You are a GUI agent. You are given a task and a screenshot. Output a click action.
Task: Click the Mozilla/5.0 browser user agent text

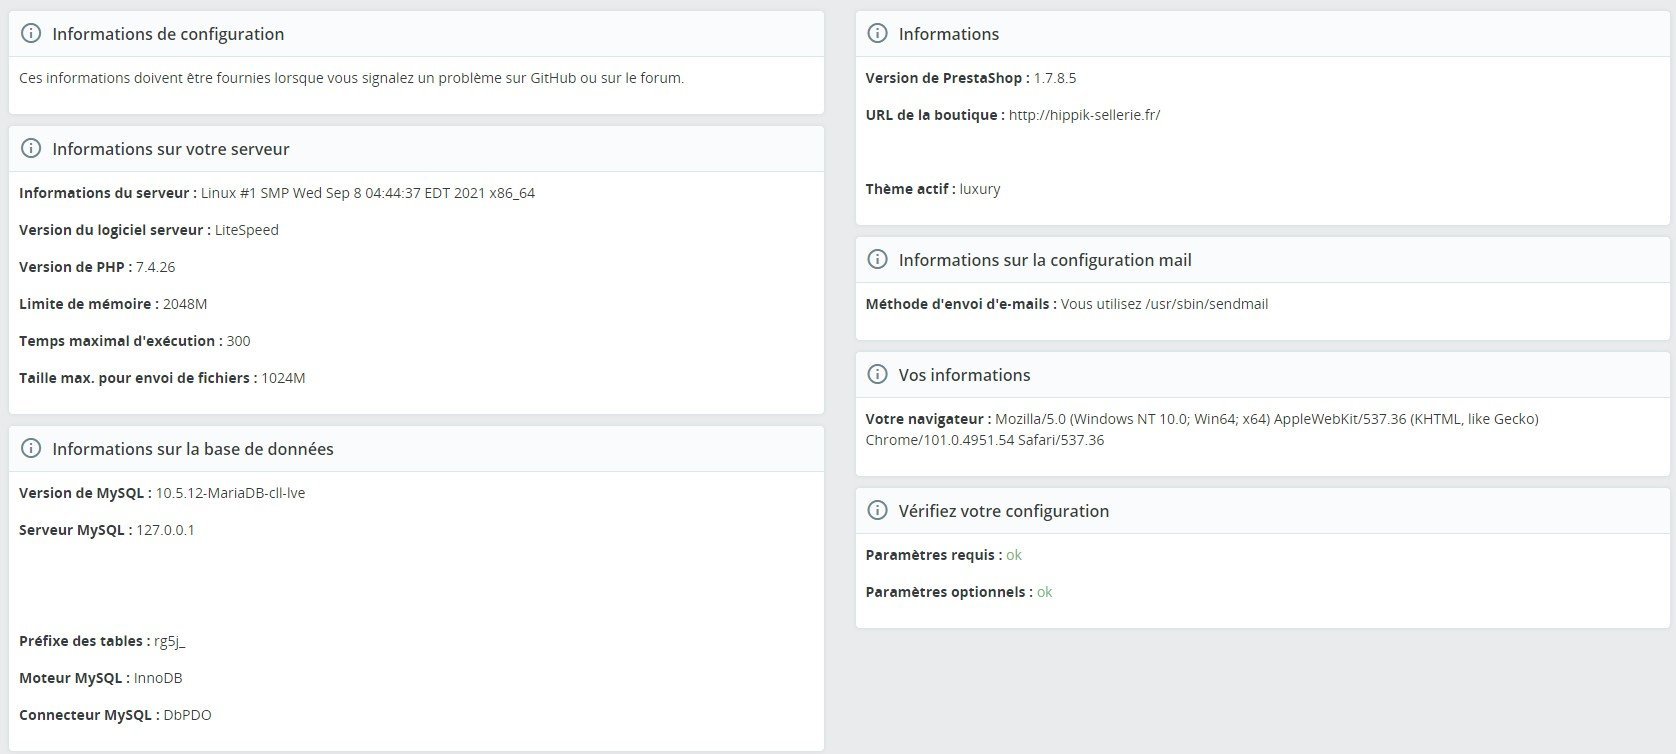coord(1202,429)
